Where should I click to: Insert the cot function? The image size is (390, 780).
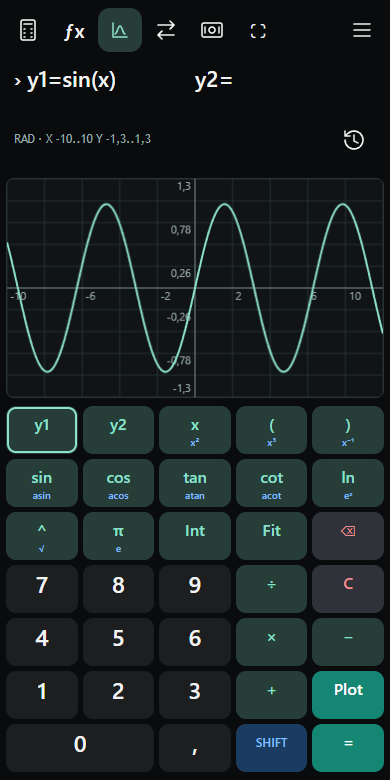(x=272, y=483)
